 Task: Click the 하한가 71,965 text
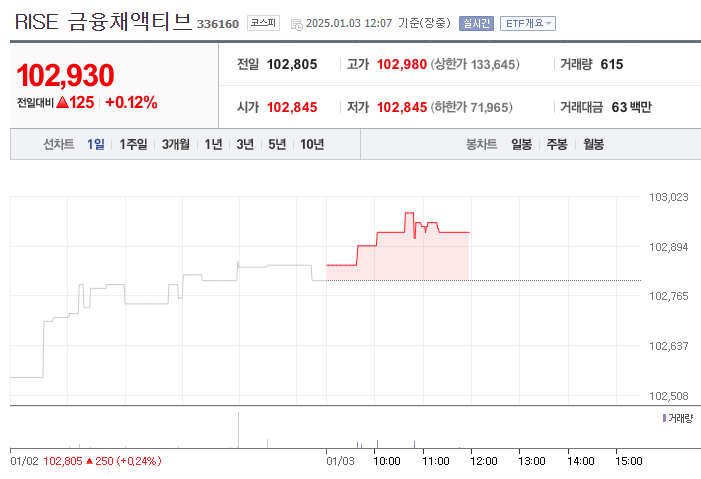472,107
